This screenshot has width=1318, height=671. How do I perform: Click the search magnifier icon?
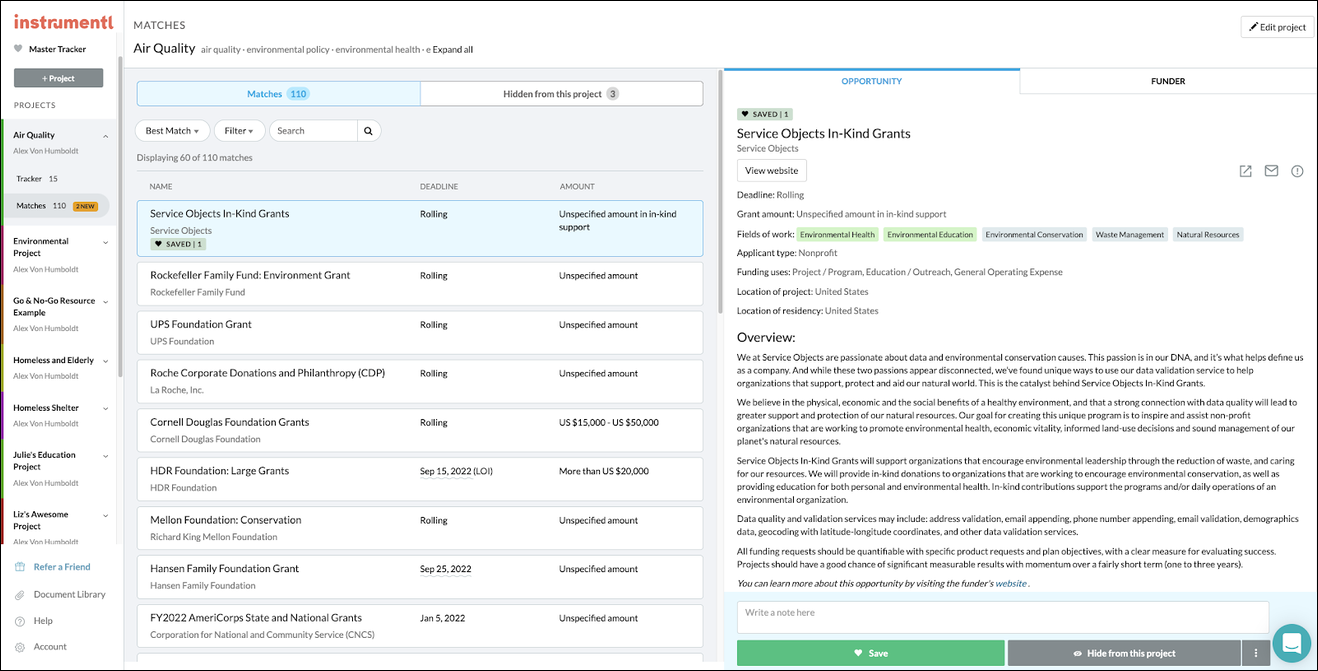(x=370, y=130)
